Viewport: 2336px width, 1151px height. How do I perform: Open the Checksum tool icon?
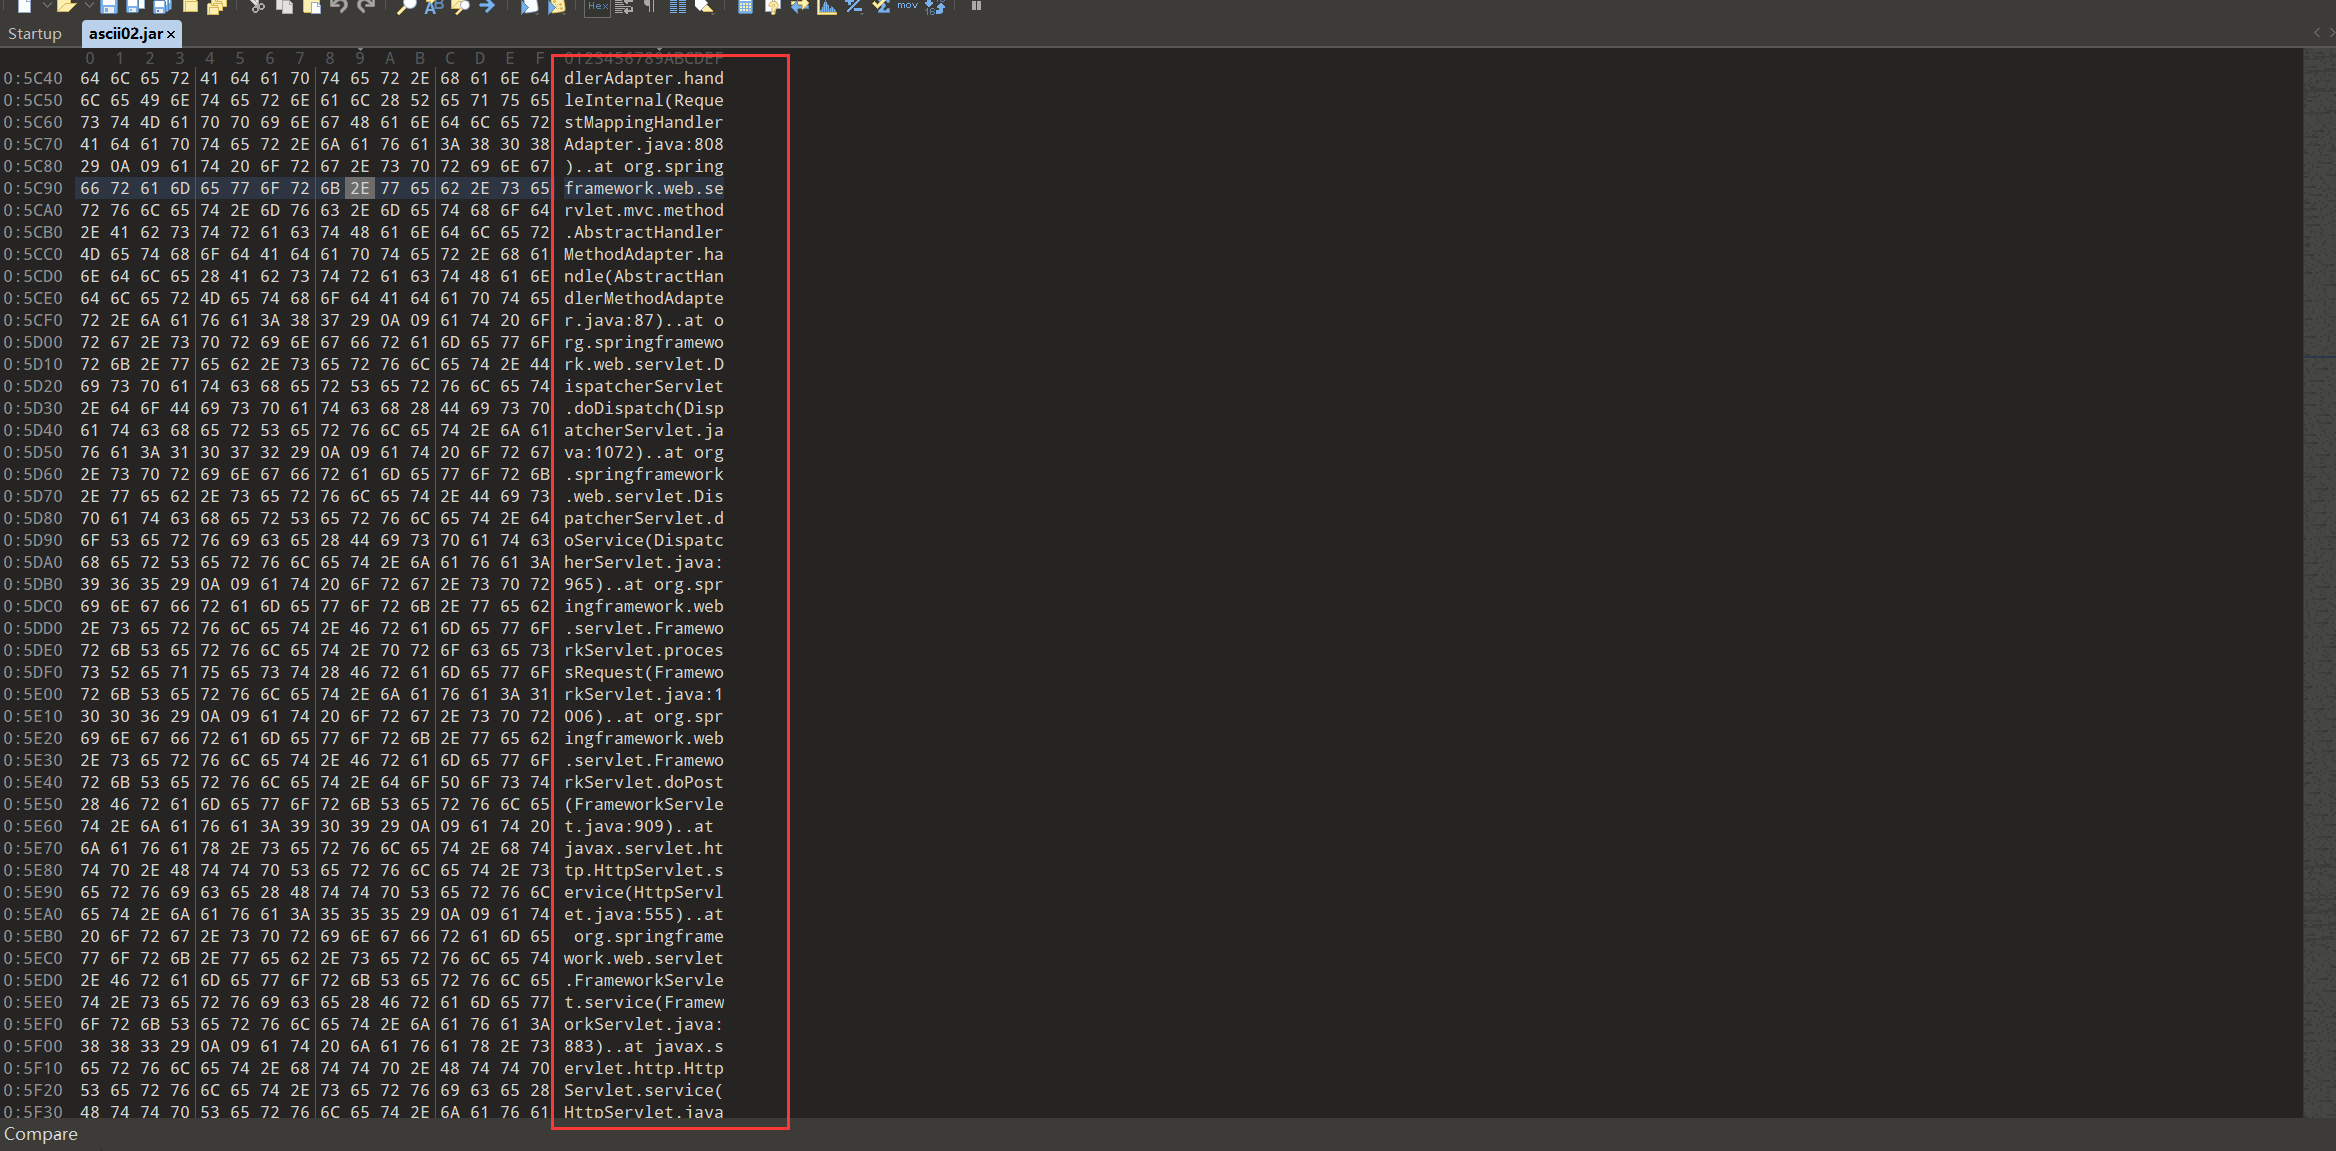pyautogui.click(x=881, y=6)
